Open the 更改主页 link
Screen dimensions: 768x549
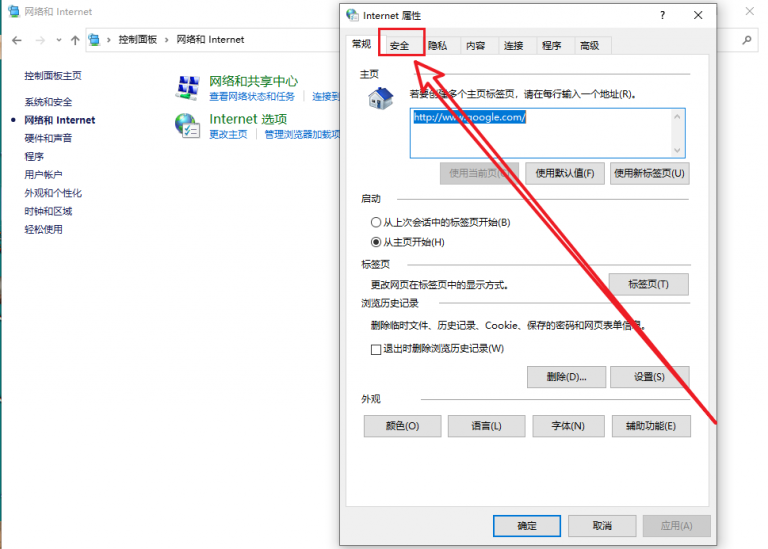pyautogui.click(x=228, y=134)
